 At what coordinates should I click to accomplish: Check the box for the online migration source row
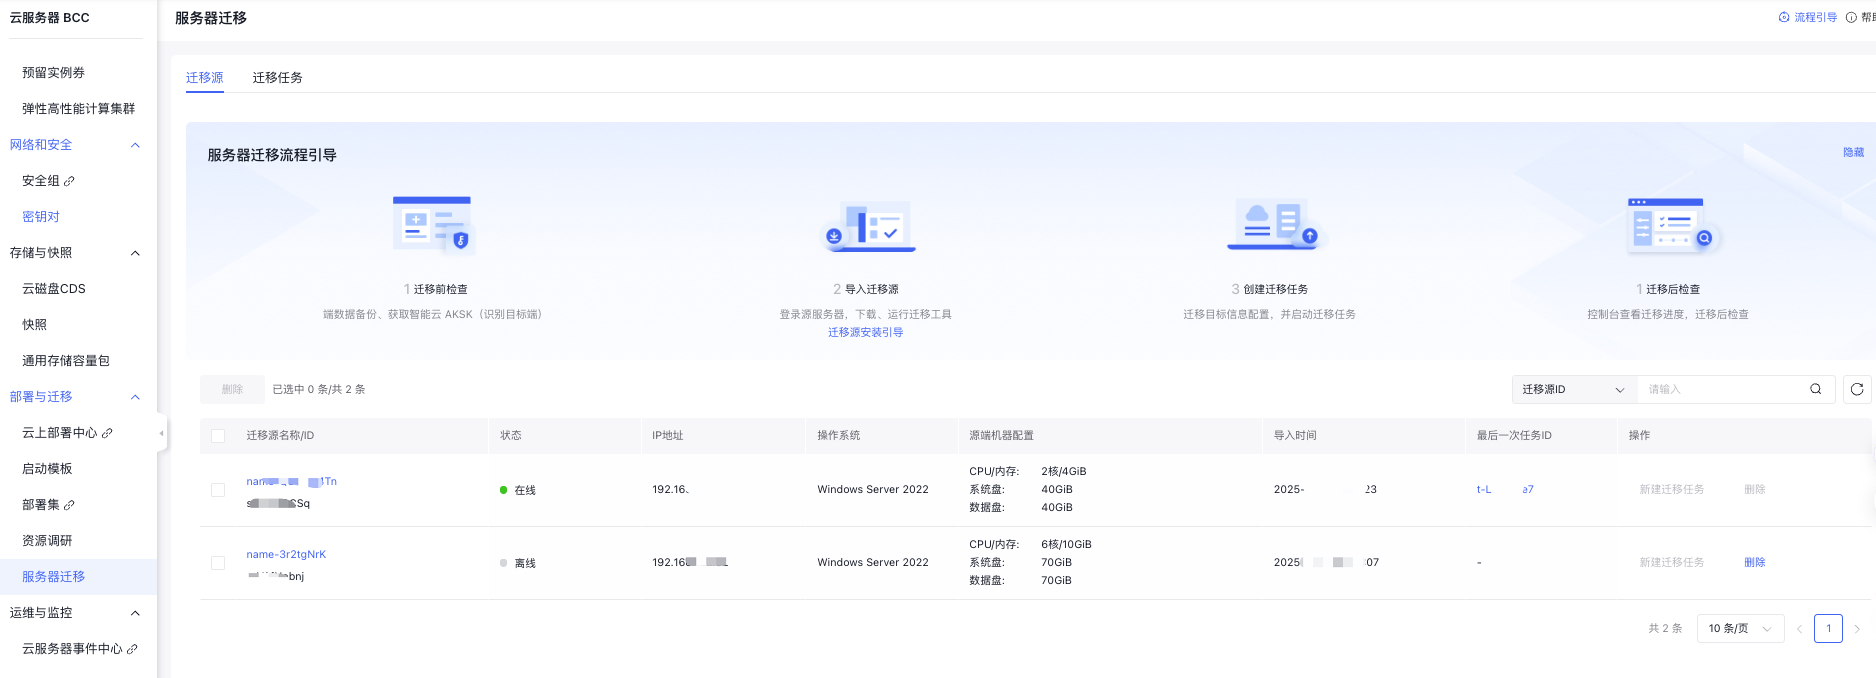[x=218, y=490]
